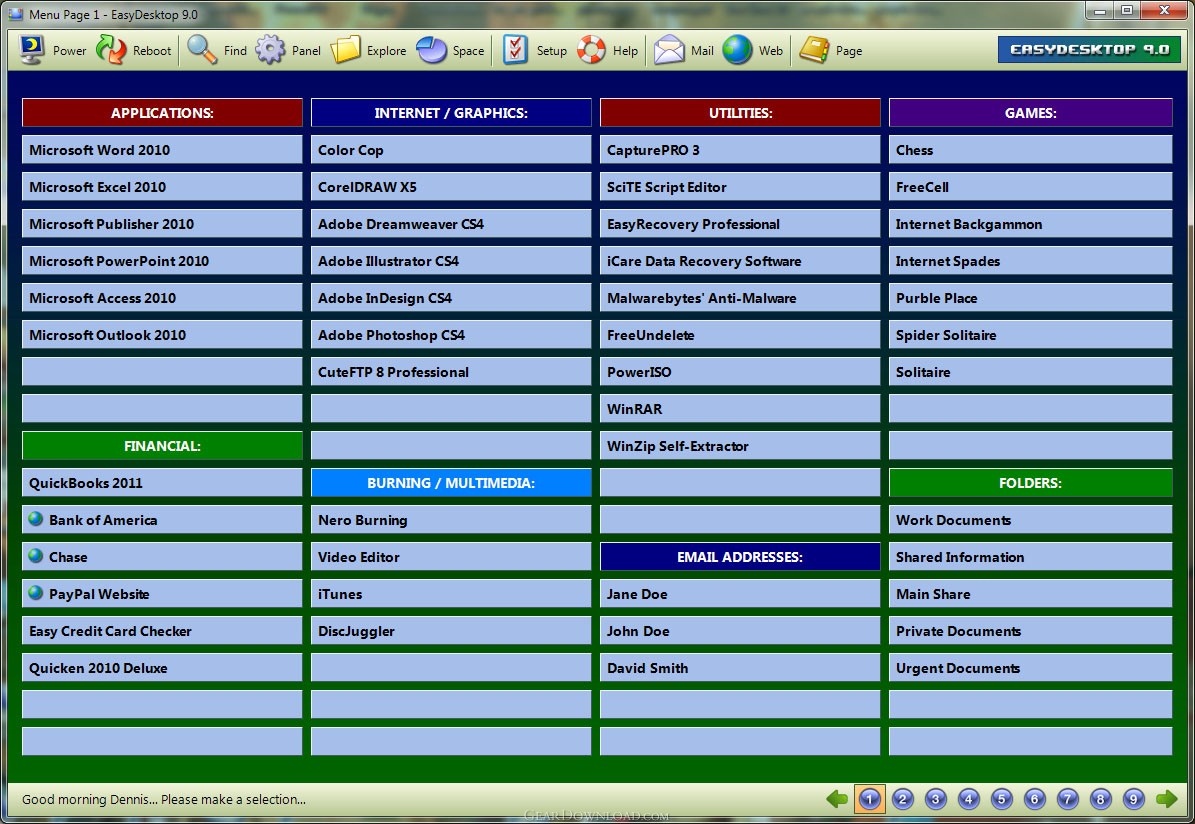
Task: Check disk Space pie chart icon
Action: 432,50
